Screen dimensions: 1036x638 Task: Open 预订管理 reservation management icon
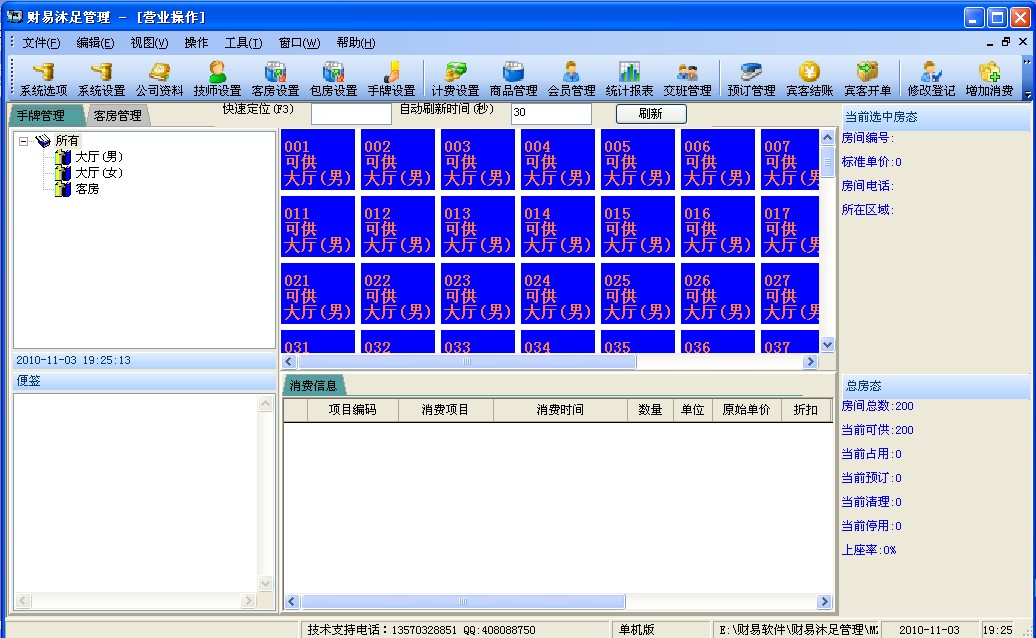point(751,79)
